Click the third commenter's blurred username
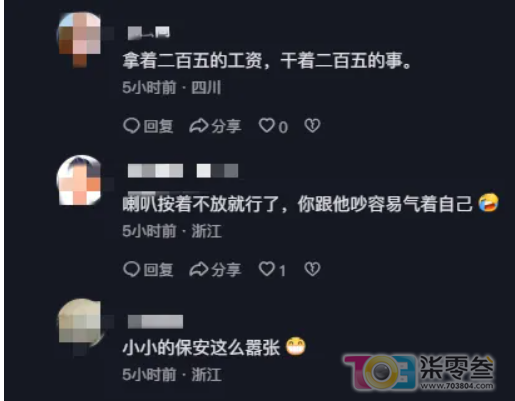Viewport: 515px width, 401px height. [155, 322]
